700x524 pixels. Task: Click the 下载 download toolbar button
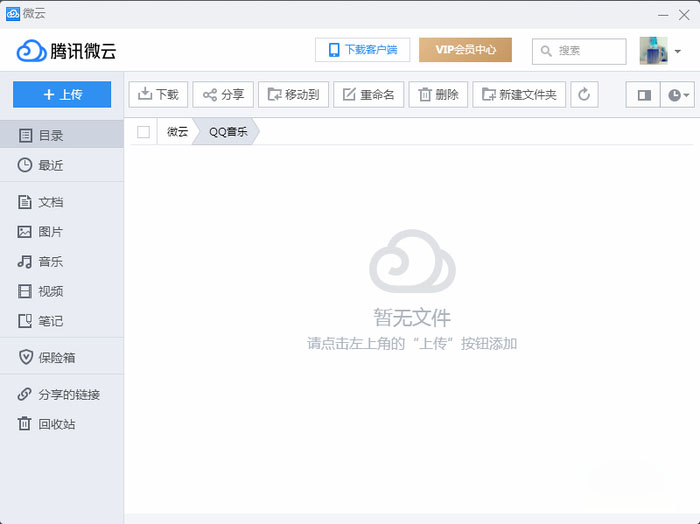[x=158, y=95]
